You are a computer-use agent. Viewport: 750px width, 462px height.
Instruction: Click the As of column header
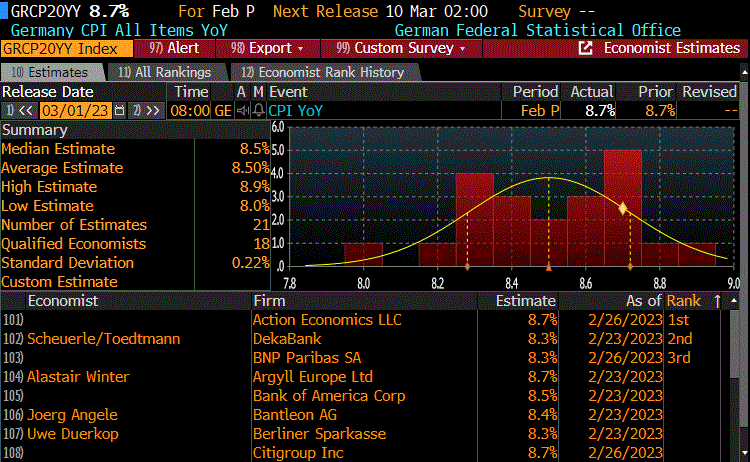[644, 301]
